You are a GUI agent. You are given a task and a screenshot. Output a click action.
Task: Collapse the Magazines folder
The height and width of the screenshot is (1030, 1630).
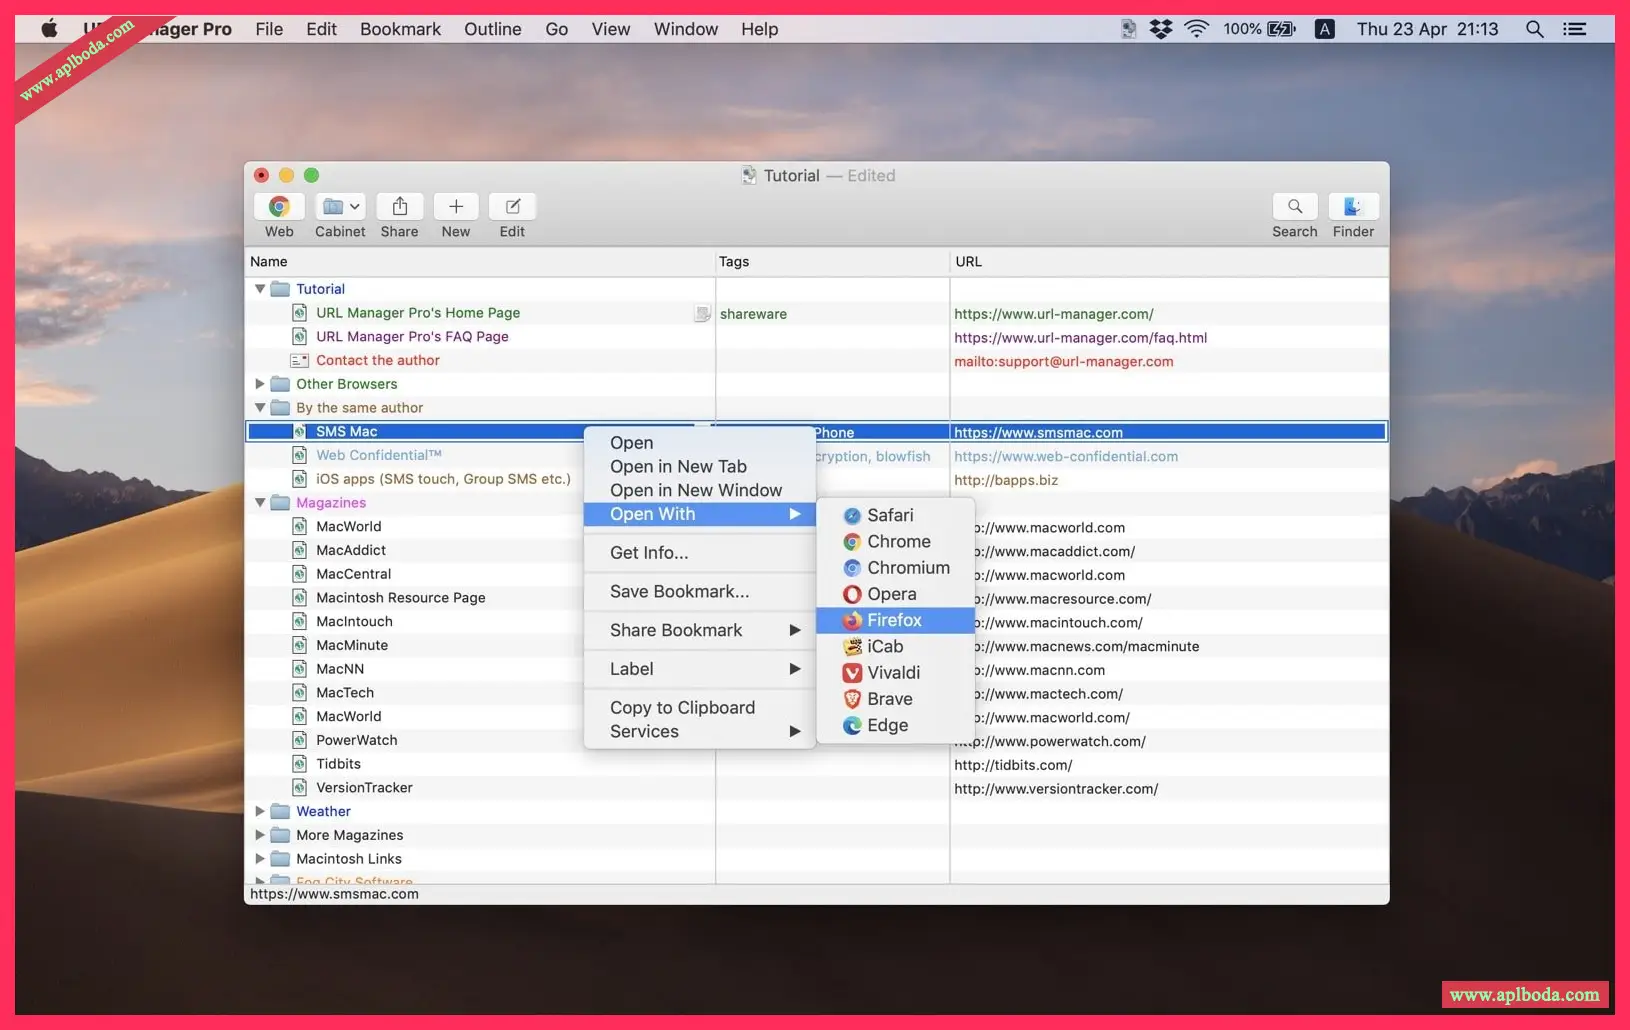[260, 503]
